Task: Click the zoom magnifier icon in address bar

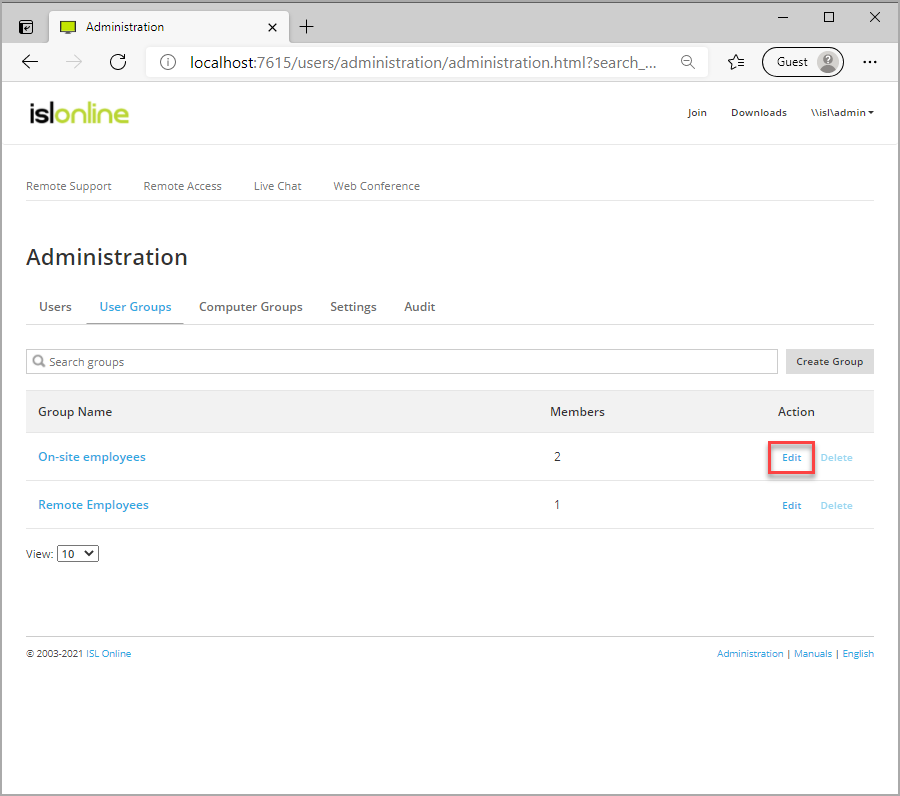Action: coord(688,62)
